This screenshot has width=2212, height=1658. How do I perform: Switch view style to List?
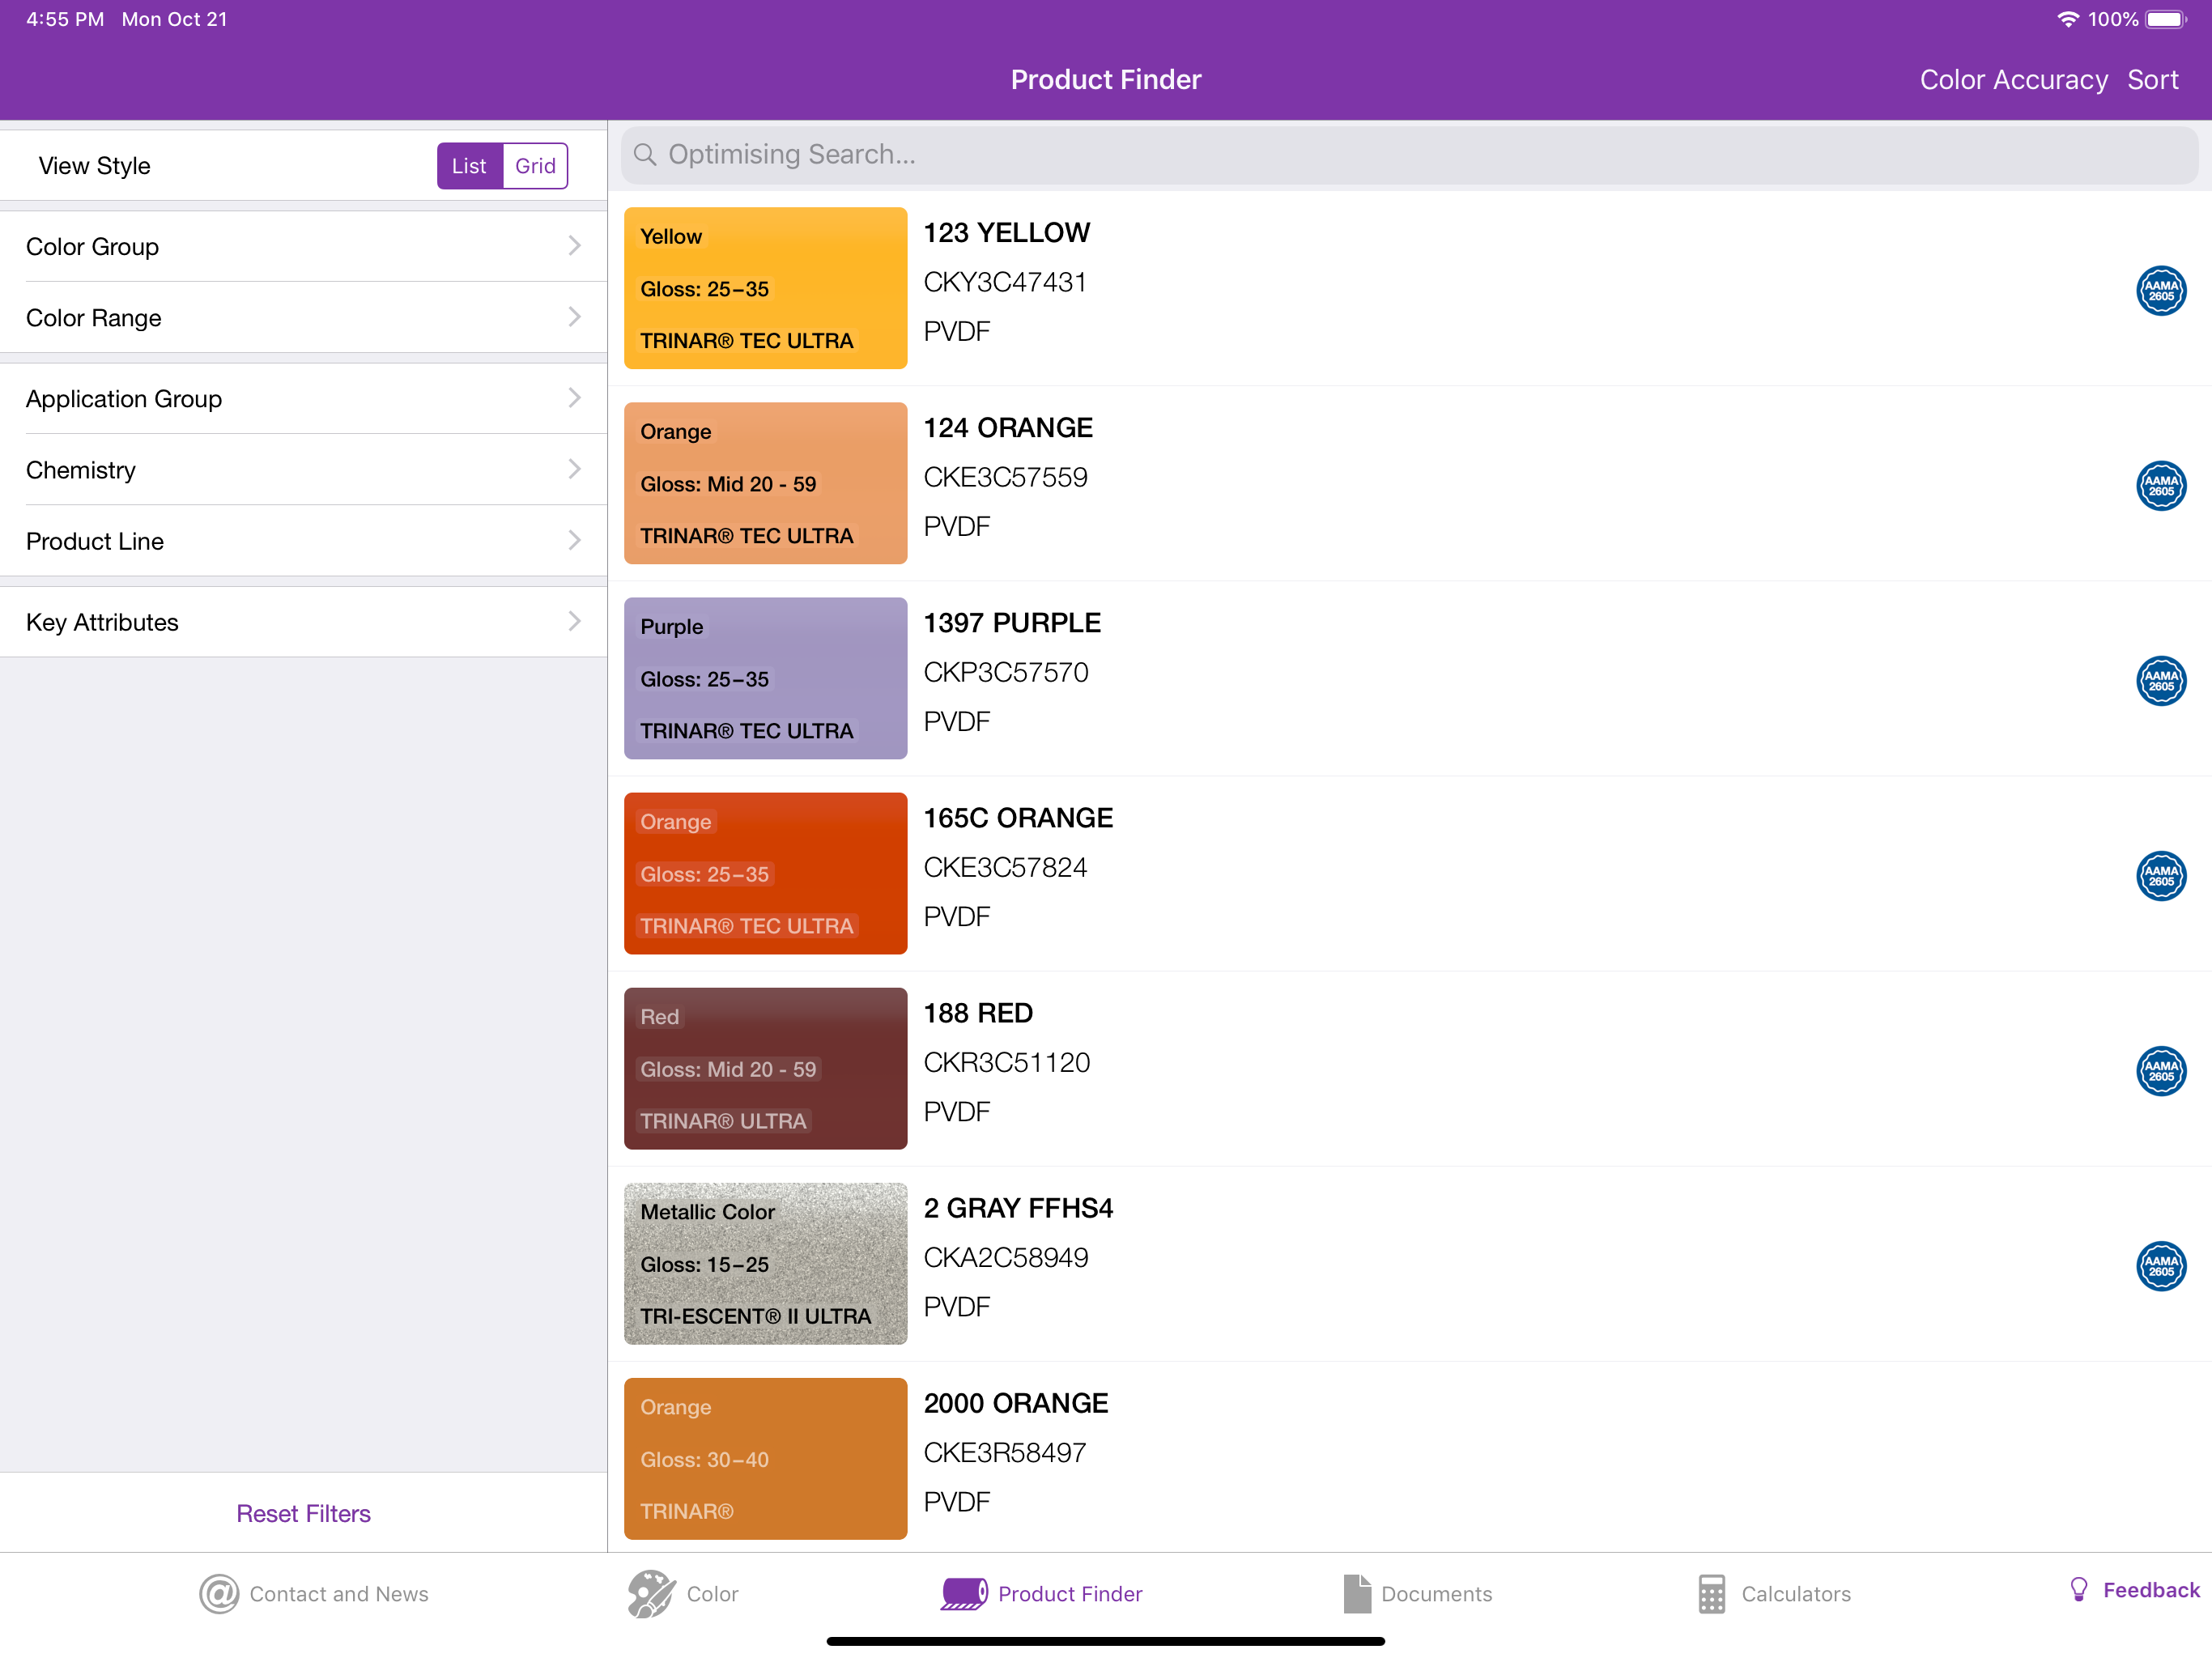point(469,166)
